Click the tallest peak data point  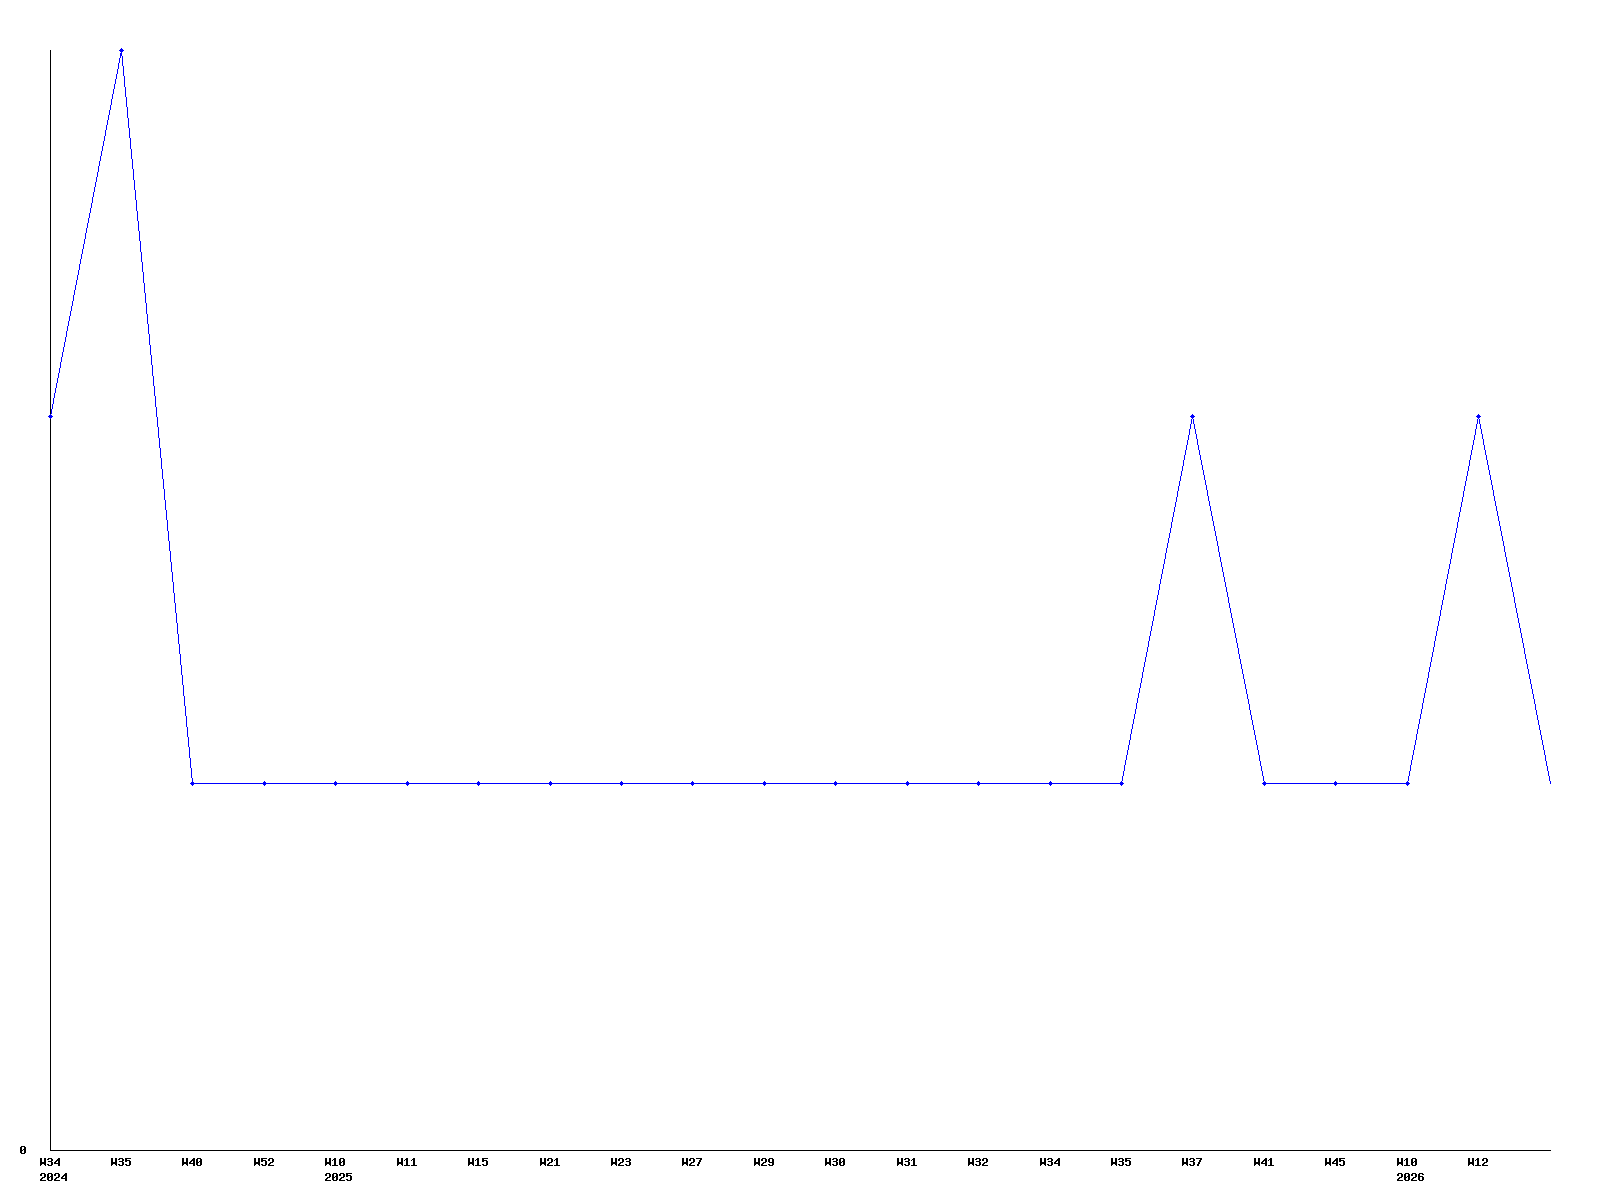coord(121,50)
